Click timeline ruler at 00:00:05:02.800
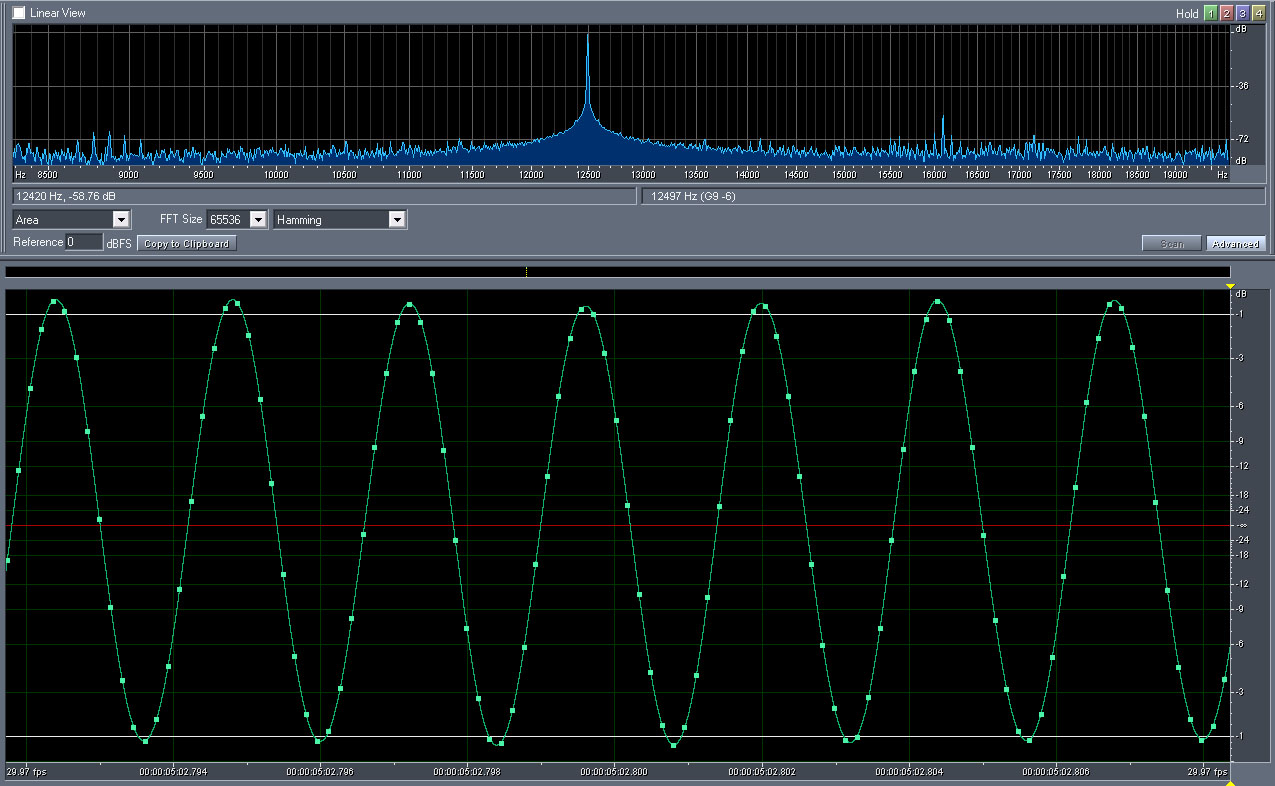This screenshot has width=1275, height=786. [614, 772]
